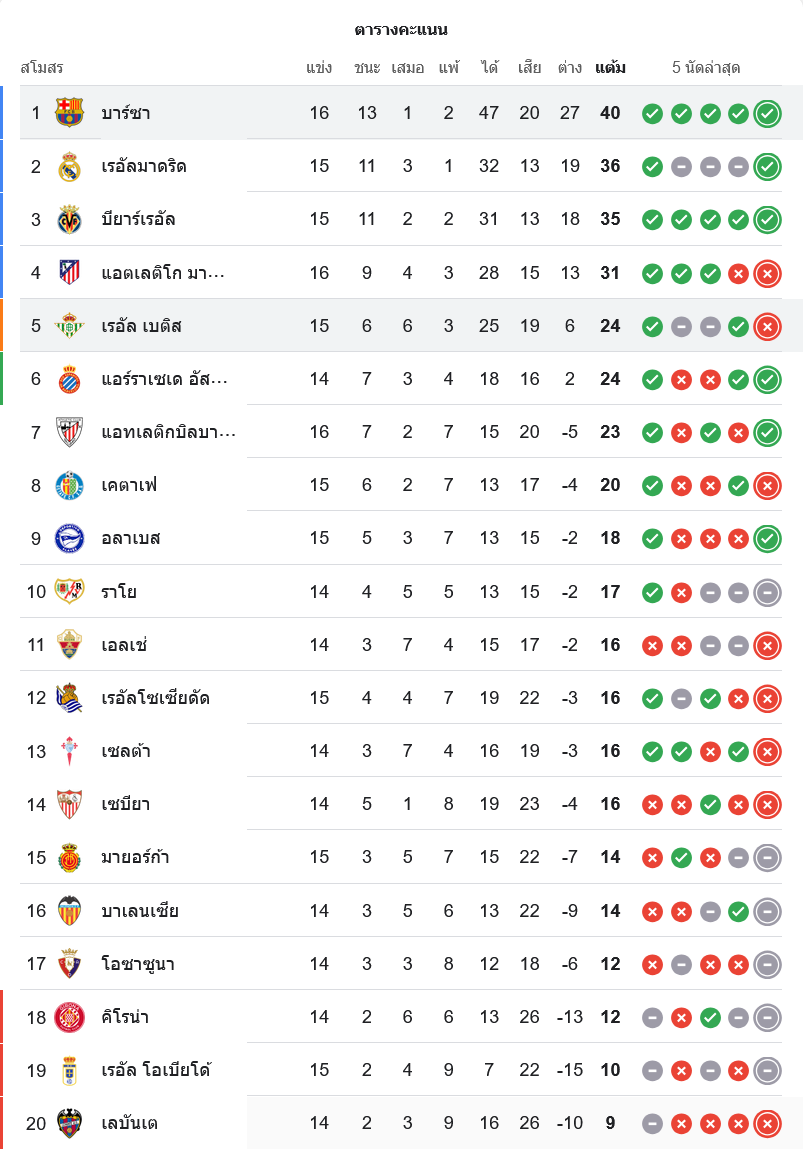
Task: Click the ตารางคะแนน table title
Action: pyautogui.click(x=401, y=30)
